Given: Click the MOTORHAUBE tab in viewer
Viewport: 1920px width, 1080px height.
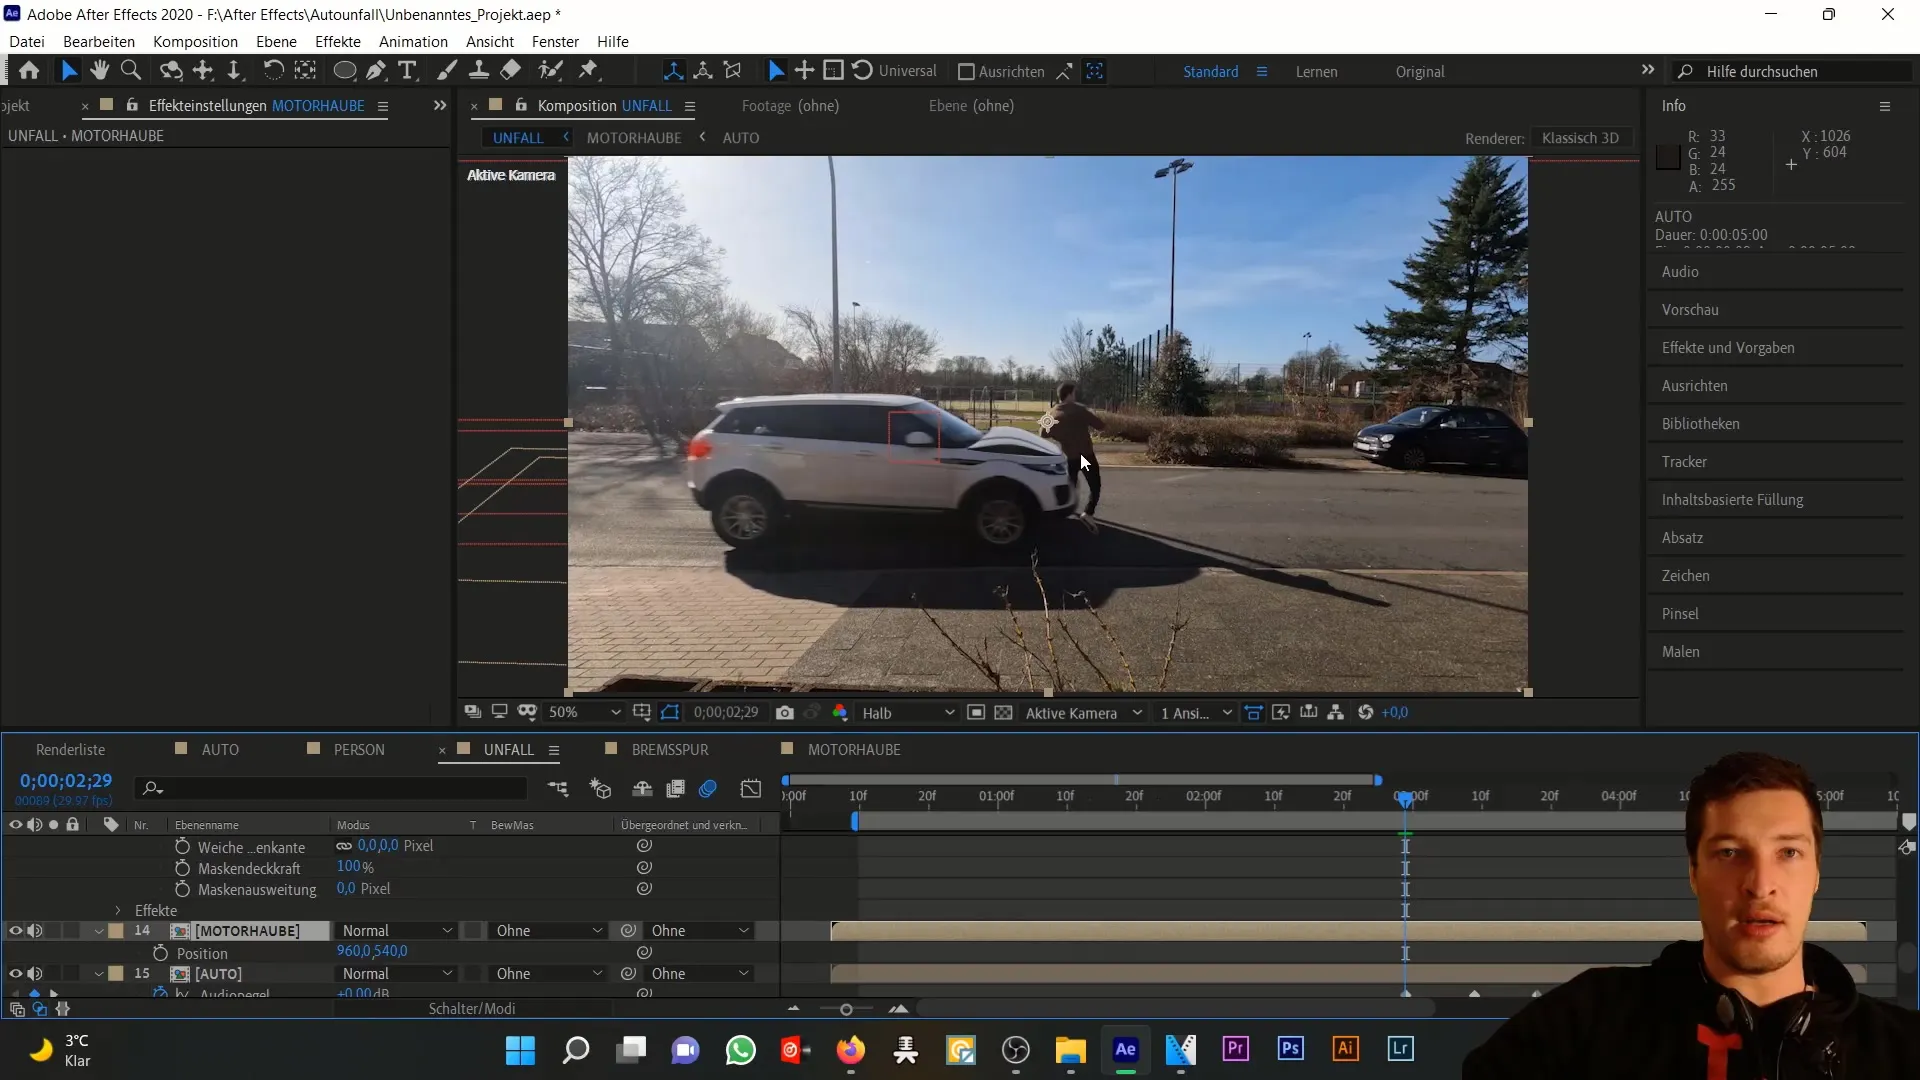Looking at the screenshot, I should pos(636,137).
